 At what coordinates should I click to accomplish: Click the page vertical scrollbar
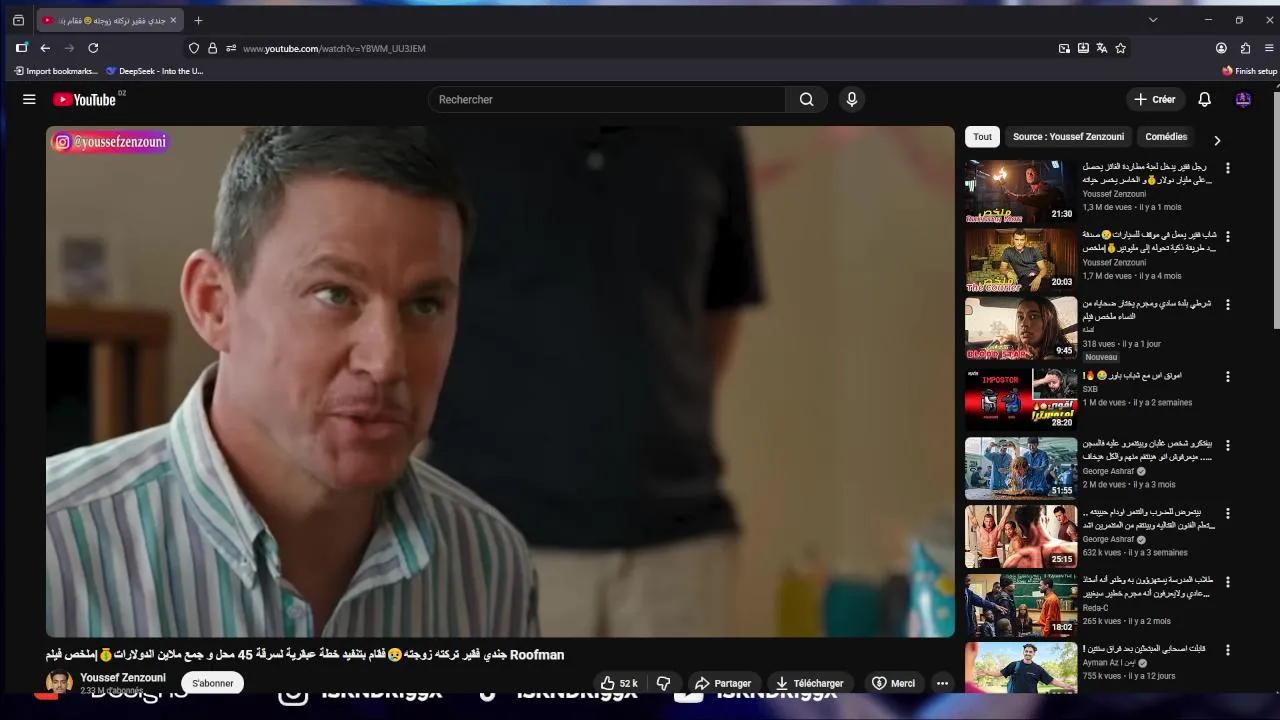[1276, 210]
